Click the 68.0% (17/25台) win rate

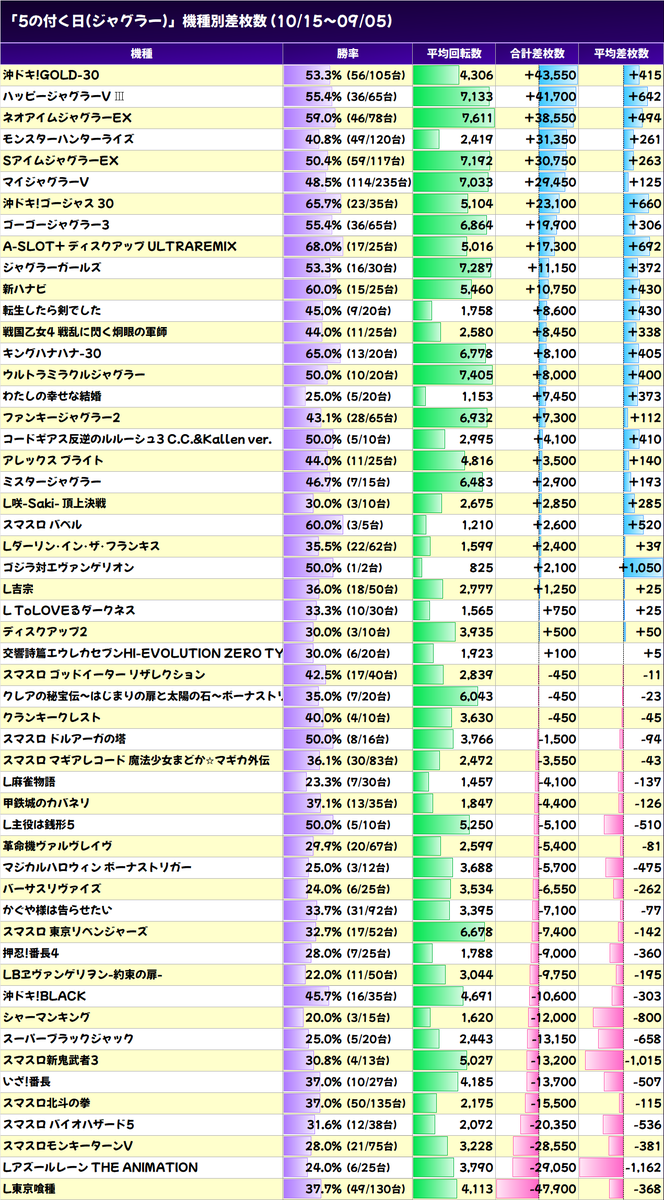[x=356, y=246]
